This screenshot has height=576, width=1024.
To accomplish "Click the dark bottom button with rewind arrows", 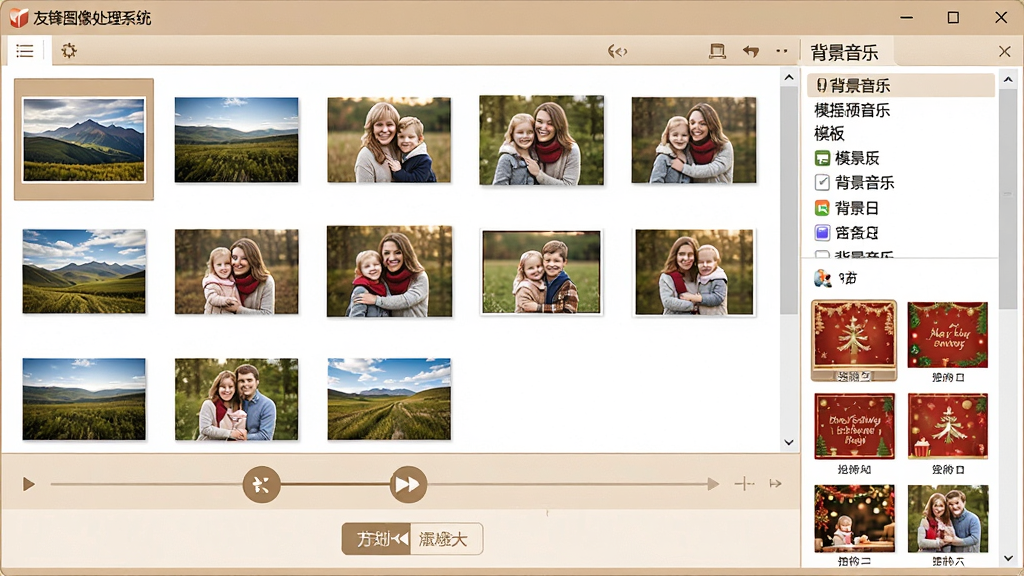I will coord(377,539).
